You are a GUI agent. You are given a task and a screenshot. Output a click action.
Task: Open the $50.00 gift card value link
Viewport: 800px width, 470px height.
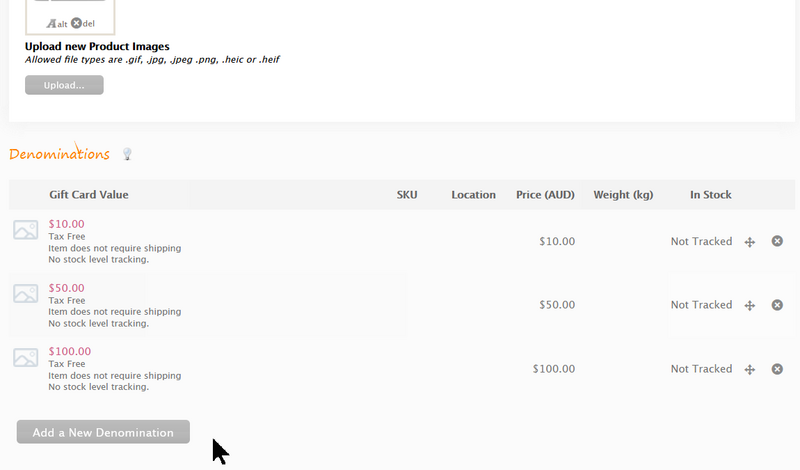(66, 288)
